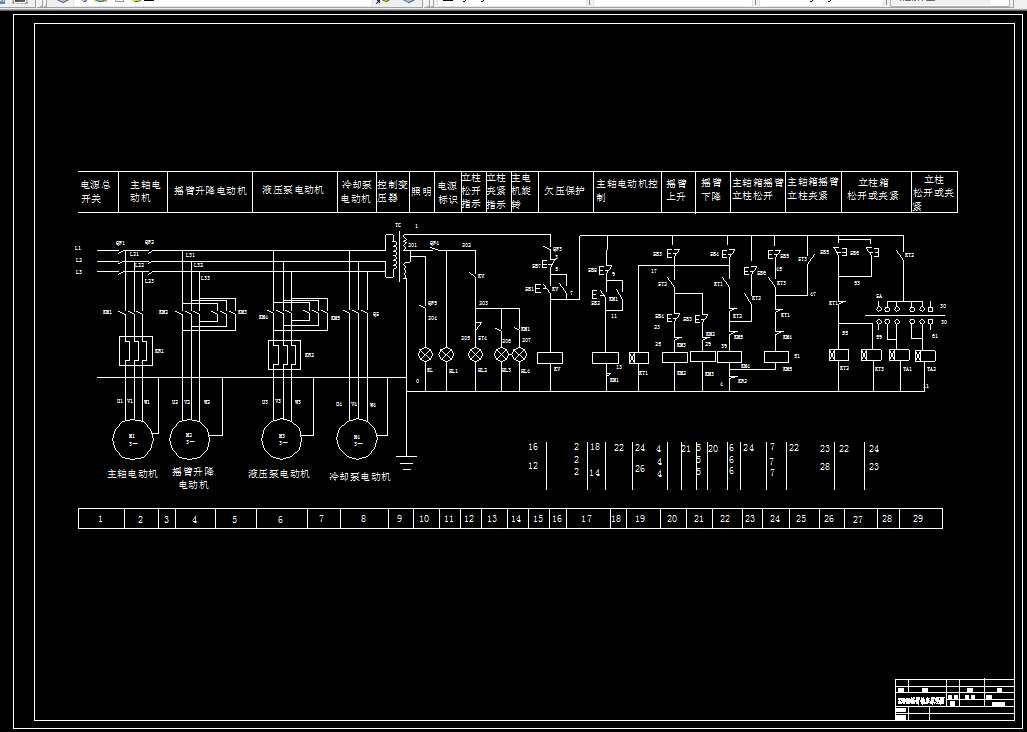The height and width of the screenshot is (732, 1027).
Task: Click zone number 25 in the bottom index row
Action: 802,519
